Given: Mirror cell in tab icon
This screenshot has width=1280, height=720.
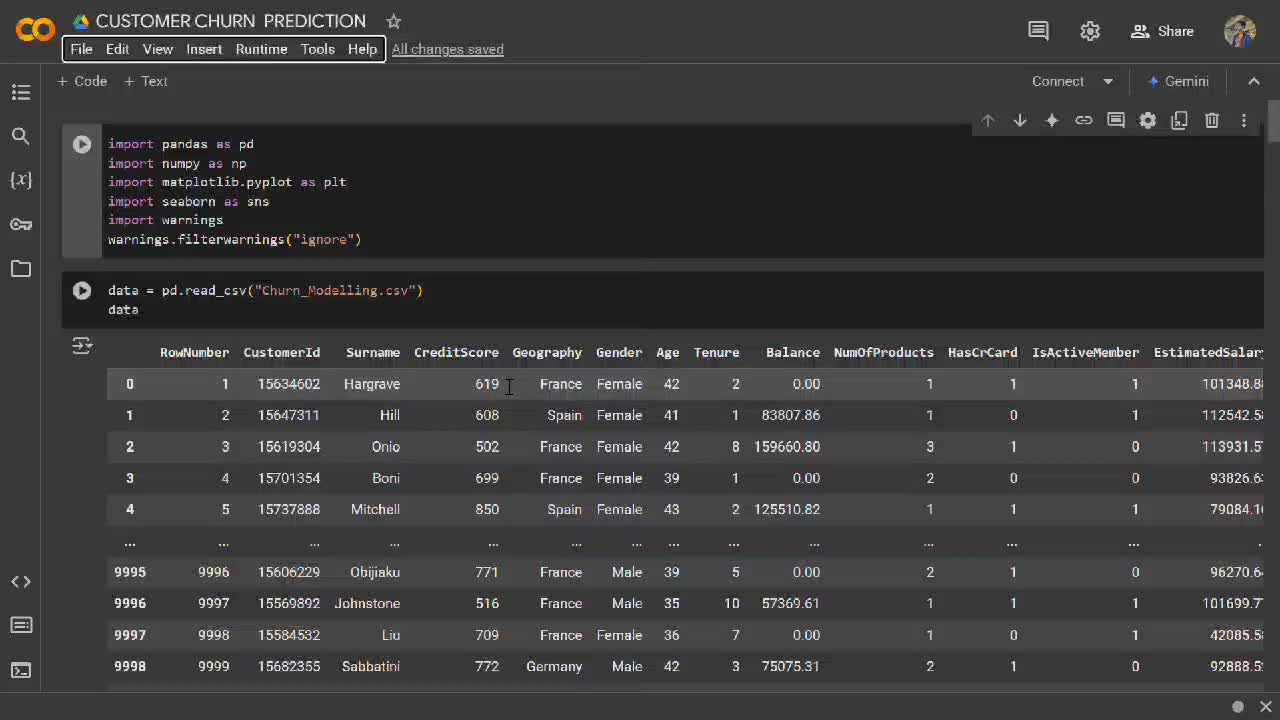Looking at the screenshot, I should (x=1180, y=120).
